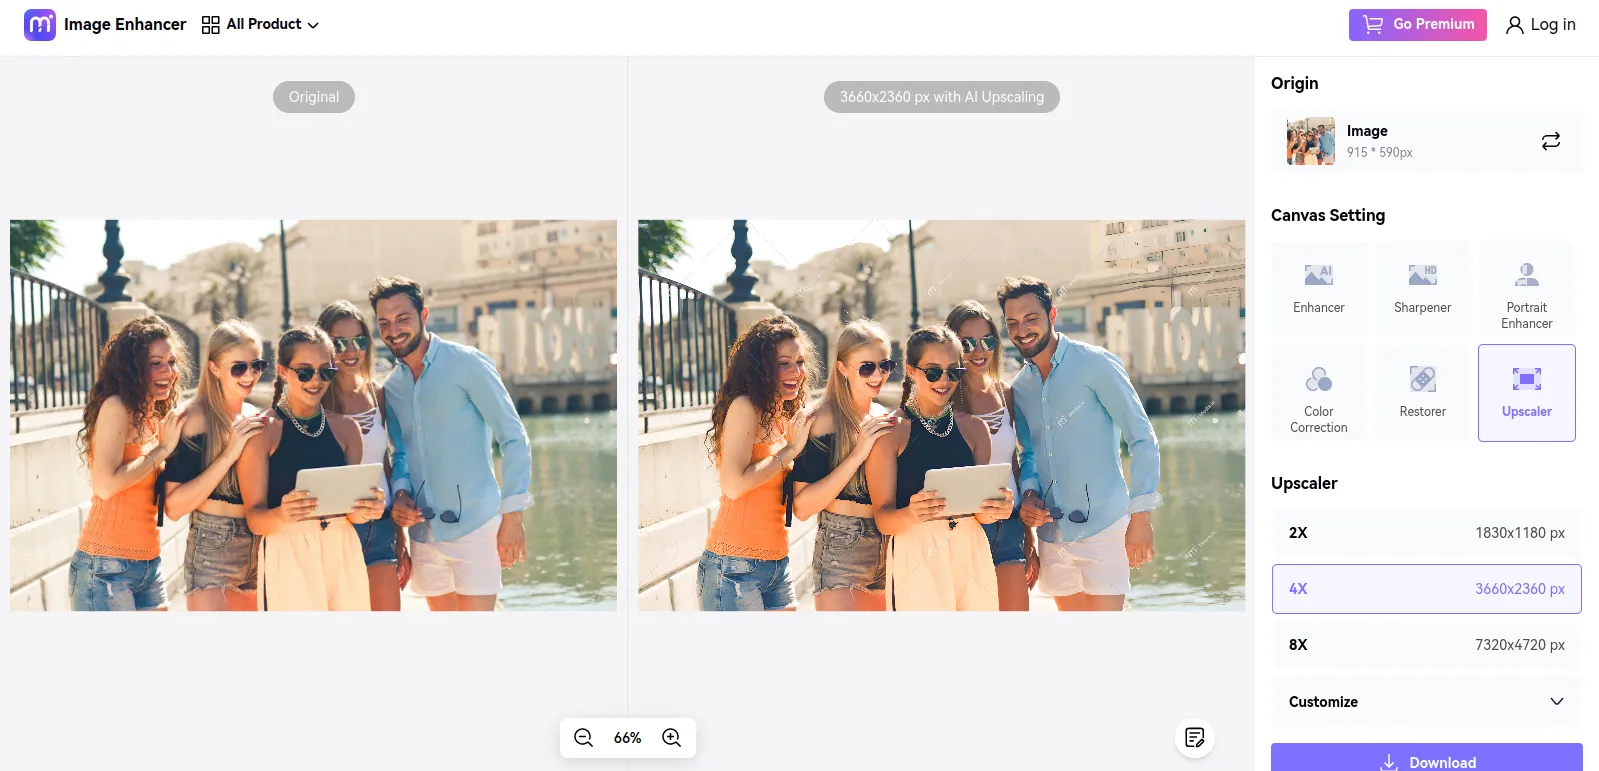Zoom in with the magnifier plus icon

[672, 738]
